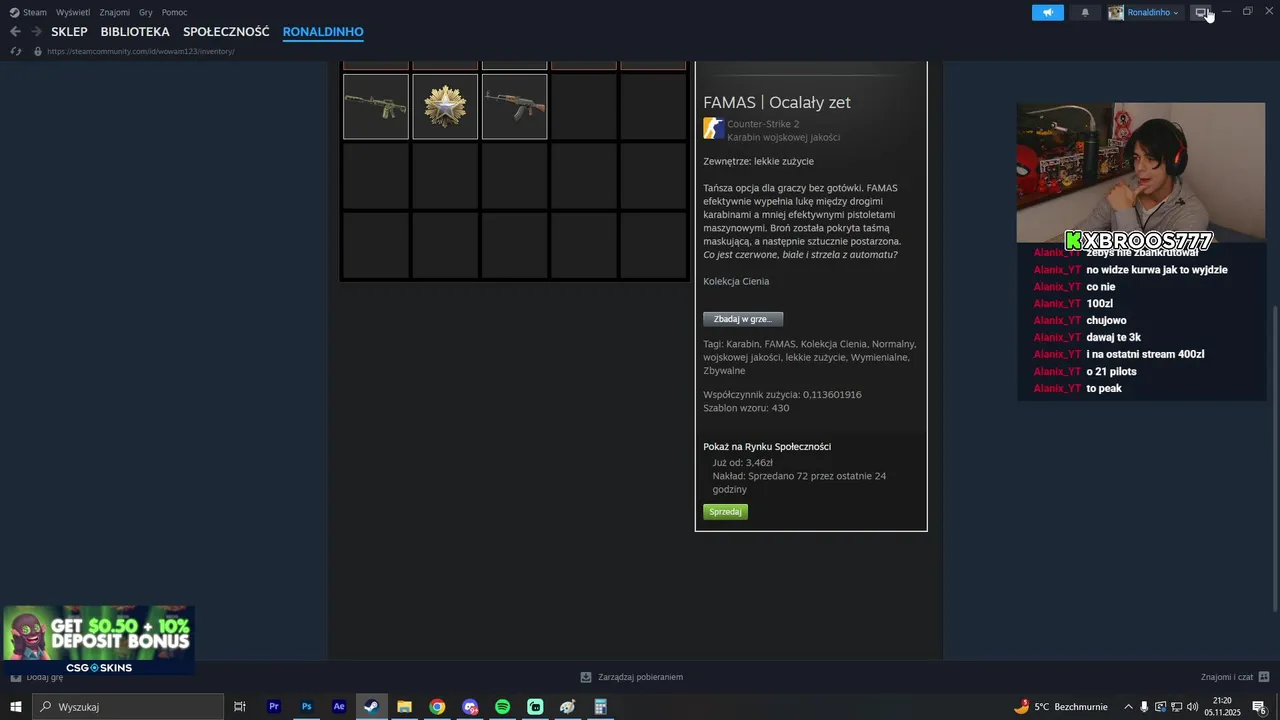The width and height of the screenshot is (1280, 720).
Task: Reload the page with refresh icon
Action: 16,51
